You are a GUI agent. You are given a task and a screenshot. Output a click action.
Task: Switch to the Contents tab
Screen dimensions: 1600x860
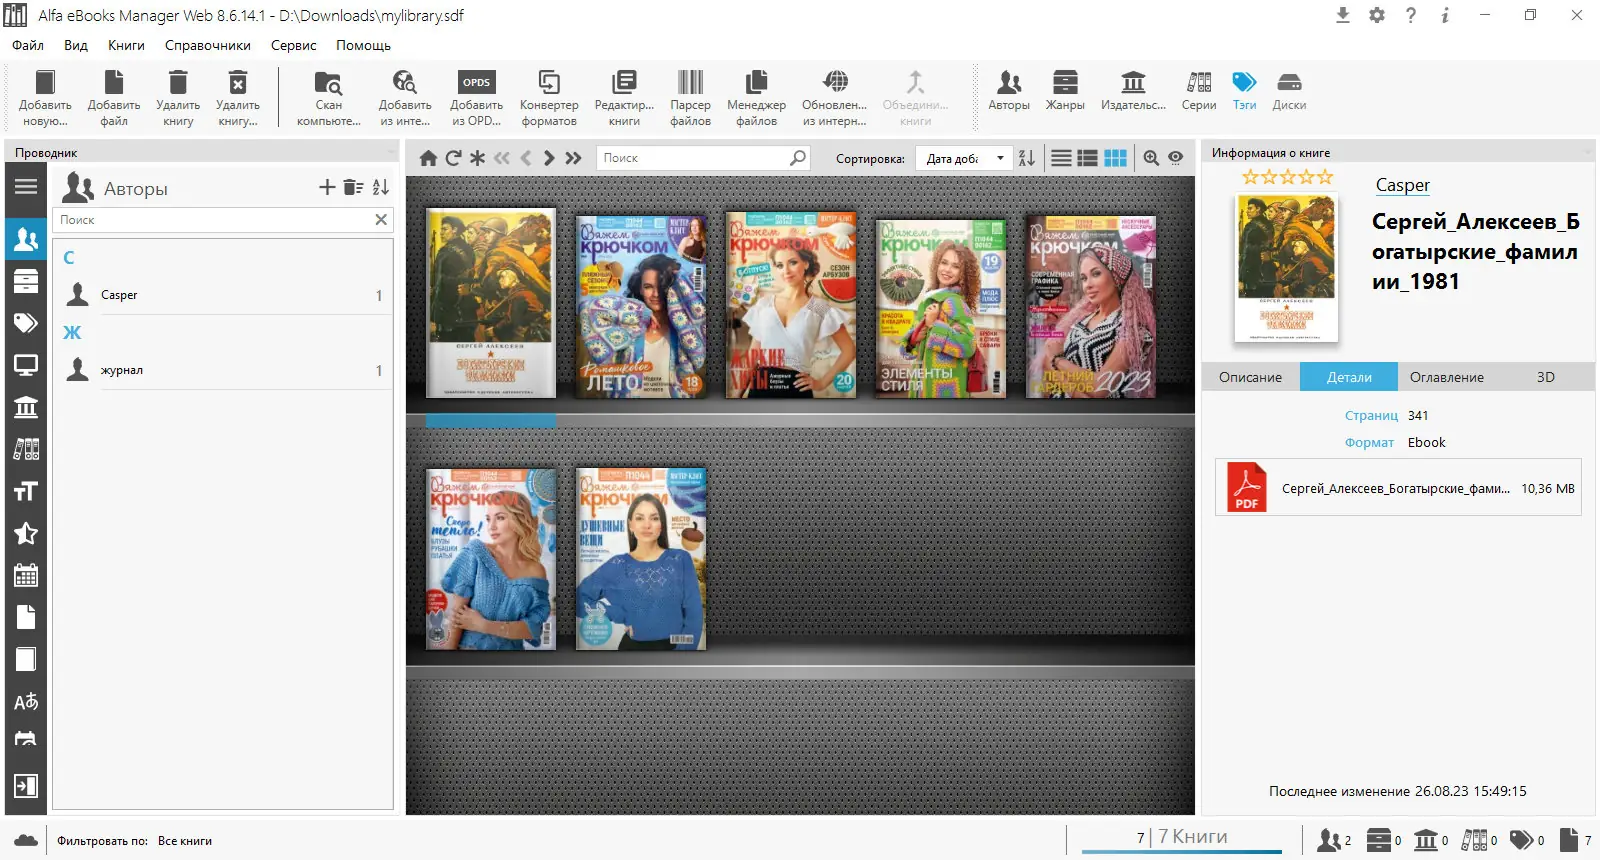[x=1447, y=377]
